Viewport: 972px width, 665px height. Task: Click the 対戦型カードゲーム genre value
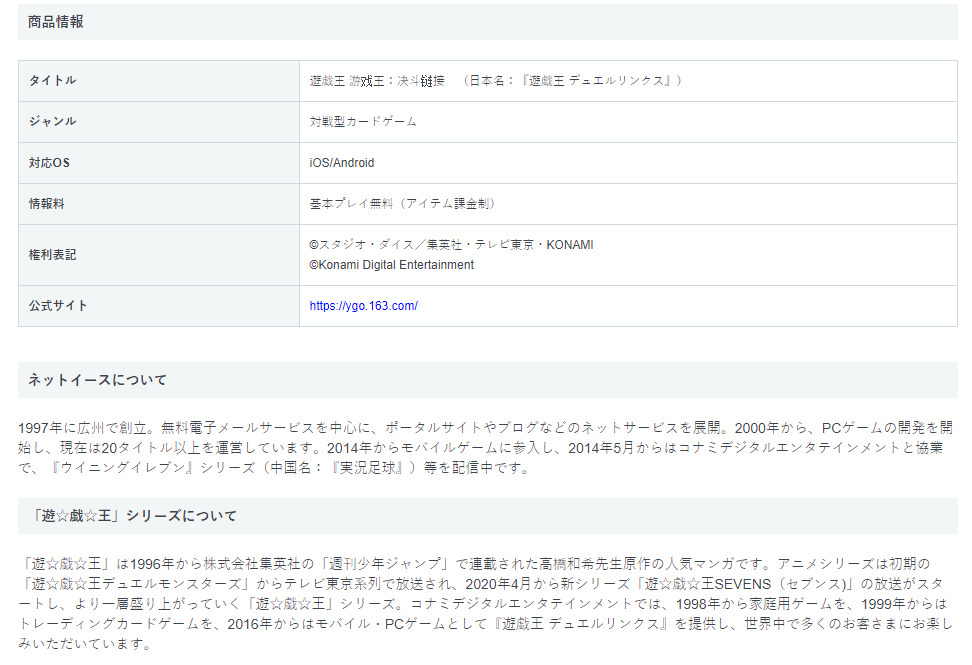click(363, 121)
